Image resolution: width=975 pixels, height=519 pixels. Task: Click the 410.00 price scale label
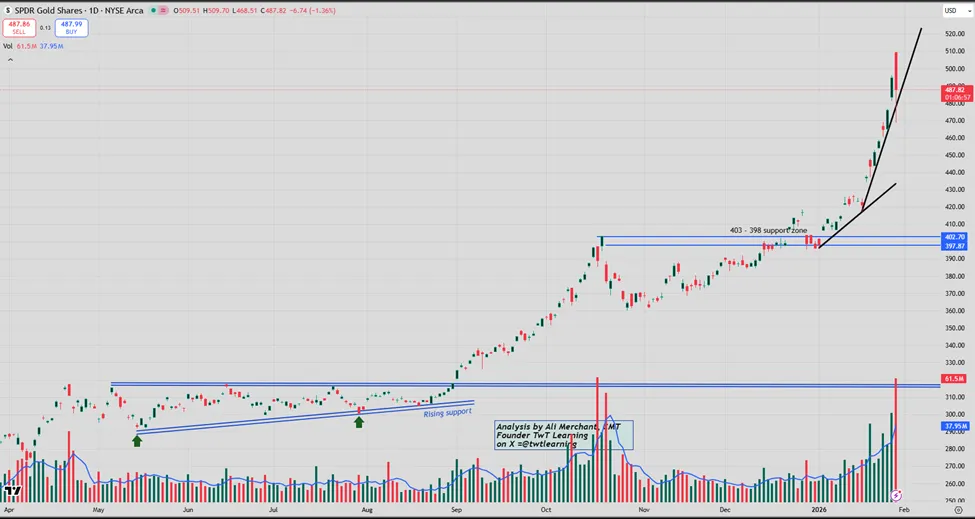954,224
